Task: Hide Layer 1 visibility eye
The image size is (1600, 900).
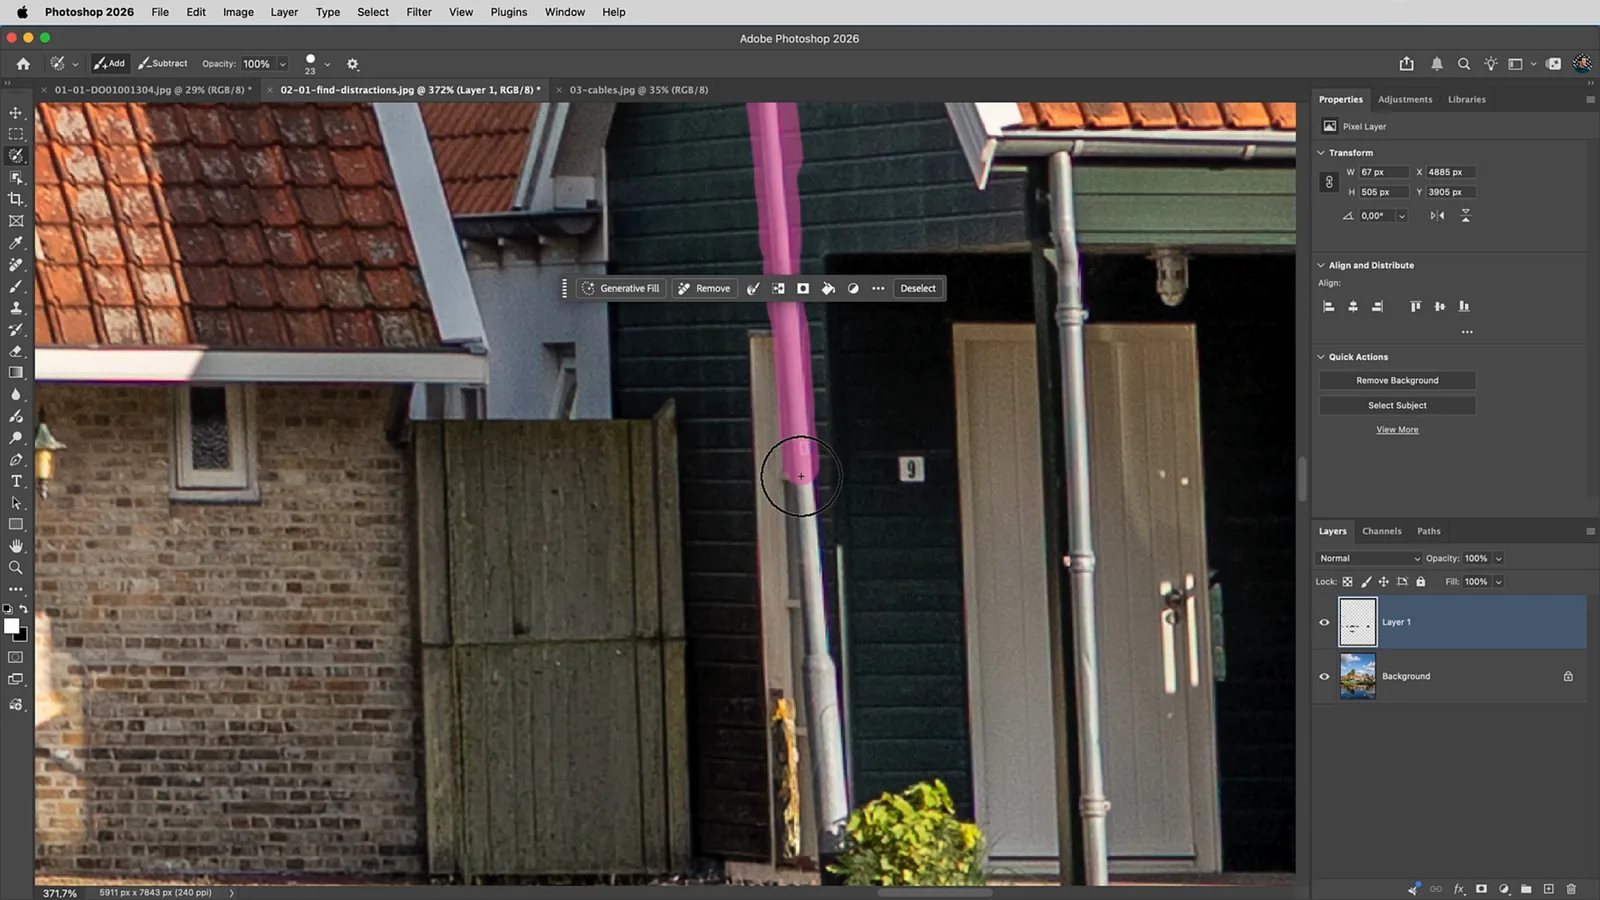Action: pyautogui.click(x=1325, y=622)
